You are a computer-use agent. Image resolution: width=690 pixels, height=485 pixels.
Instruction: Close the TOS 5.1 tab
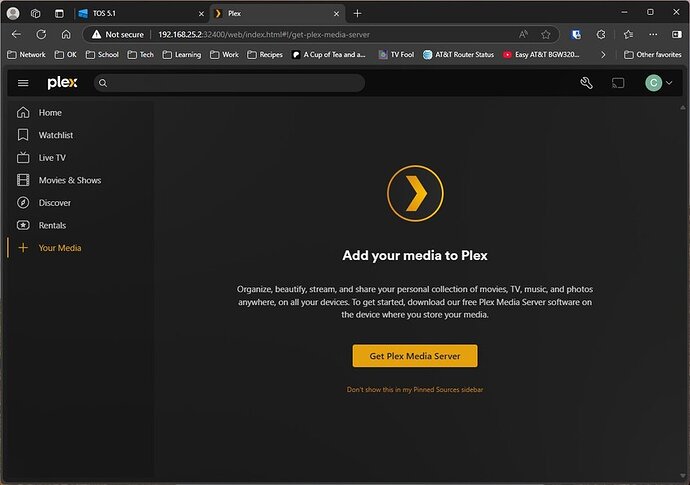pos(201,14)
